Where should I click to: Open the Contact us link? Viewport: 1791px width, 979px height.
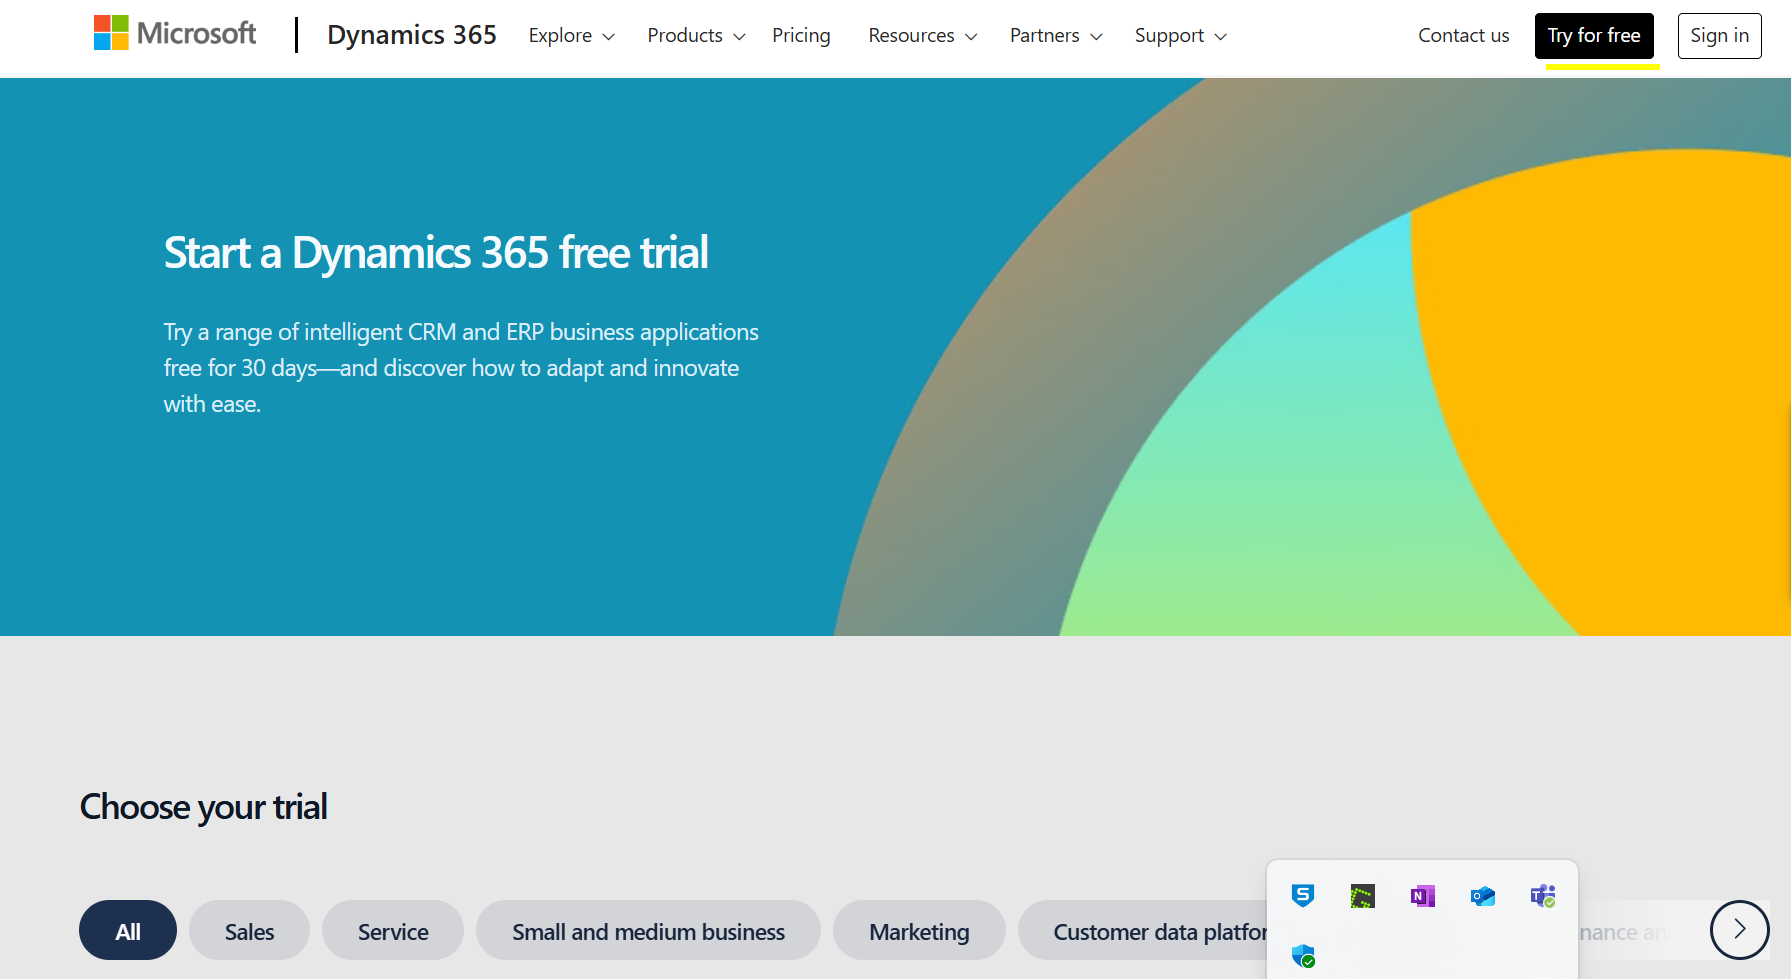pos(1463,36)
